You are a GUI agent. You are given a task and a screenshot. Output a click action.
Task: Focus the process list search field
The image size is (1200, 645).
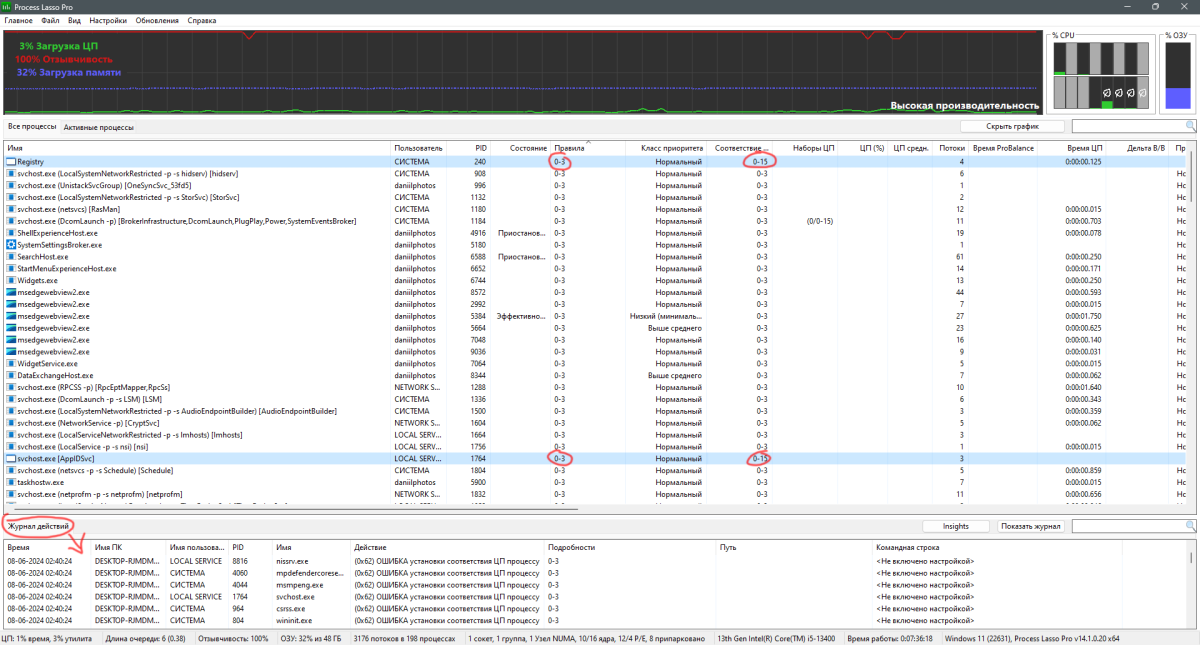click(x=1129, y=127)
